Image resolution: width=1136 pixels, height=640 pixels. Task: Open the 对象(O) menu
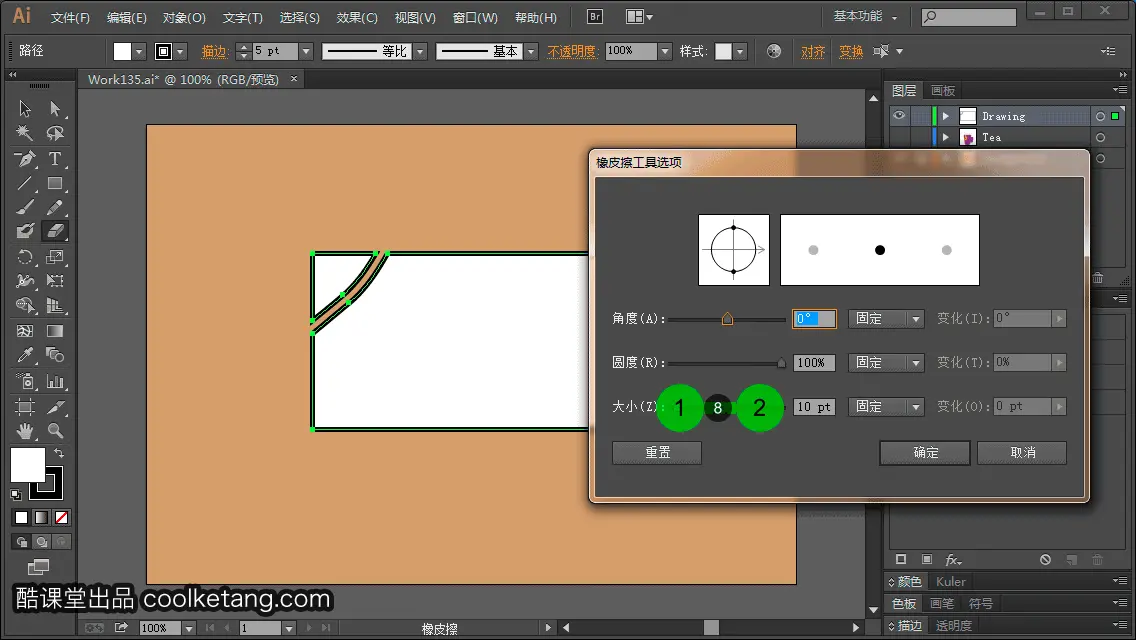click(184, 17)
